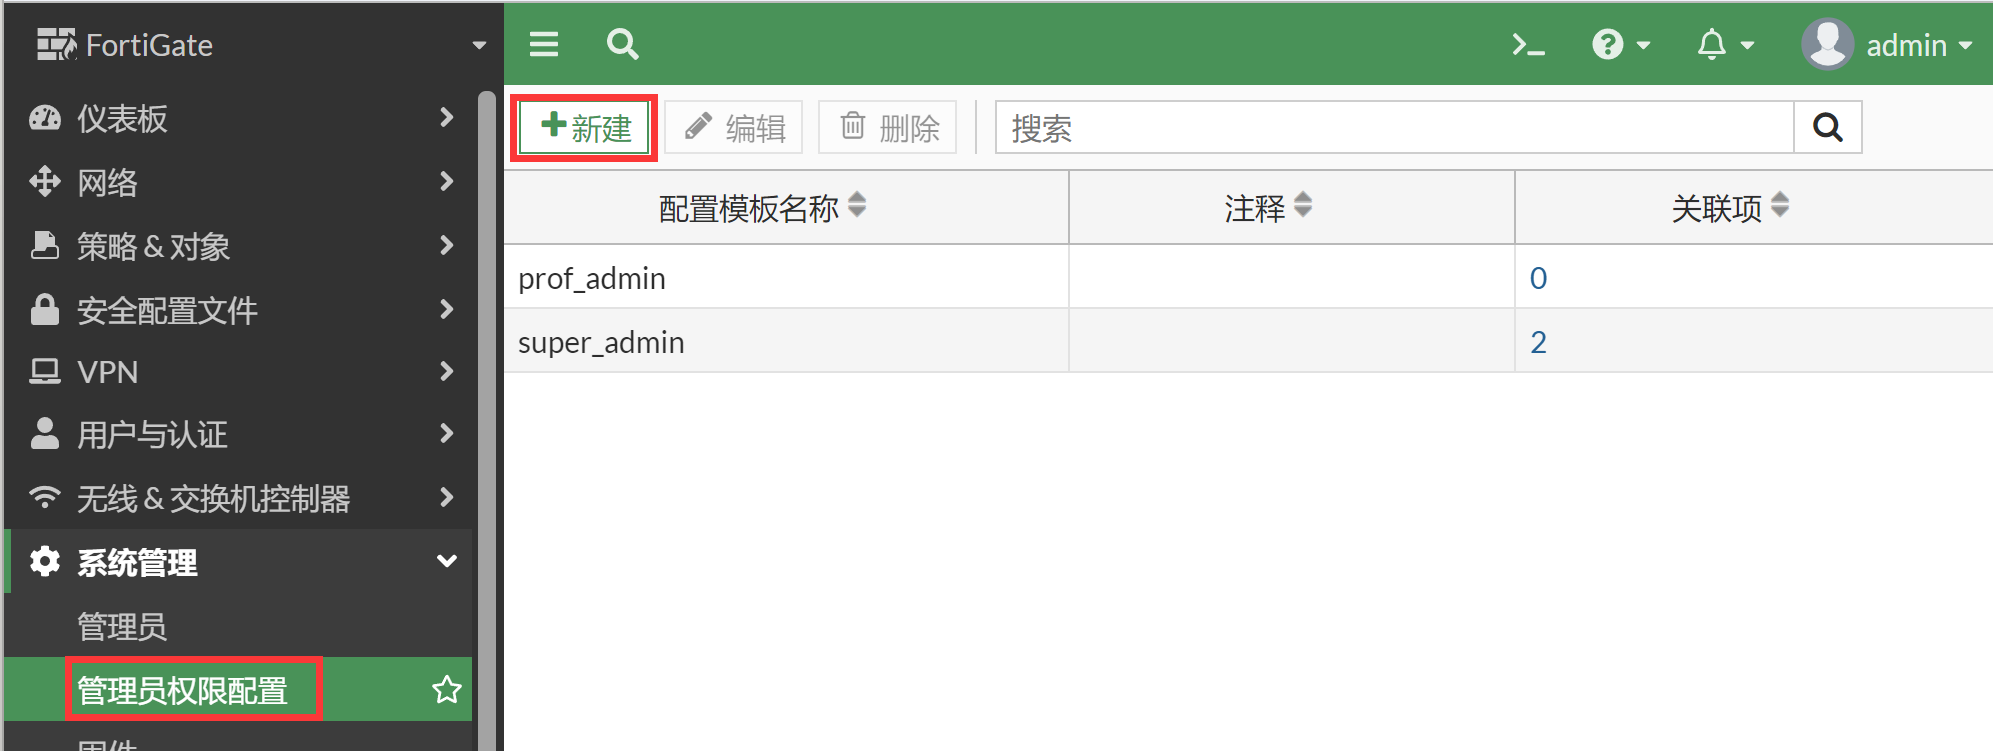The image size is (1993, 751).
Task: Sort by profile name column arrows
Action: pos(857,206)
